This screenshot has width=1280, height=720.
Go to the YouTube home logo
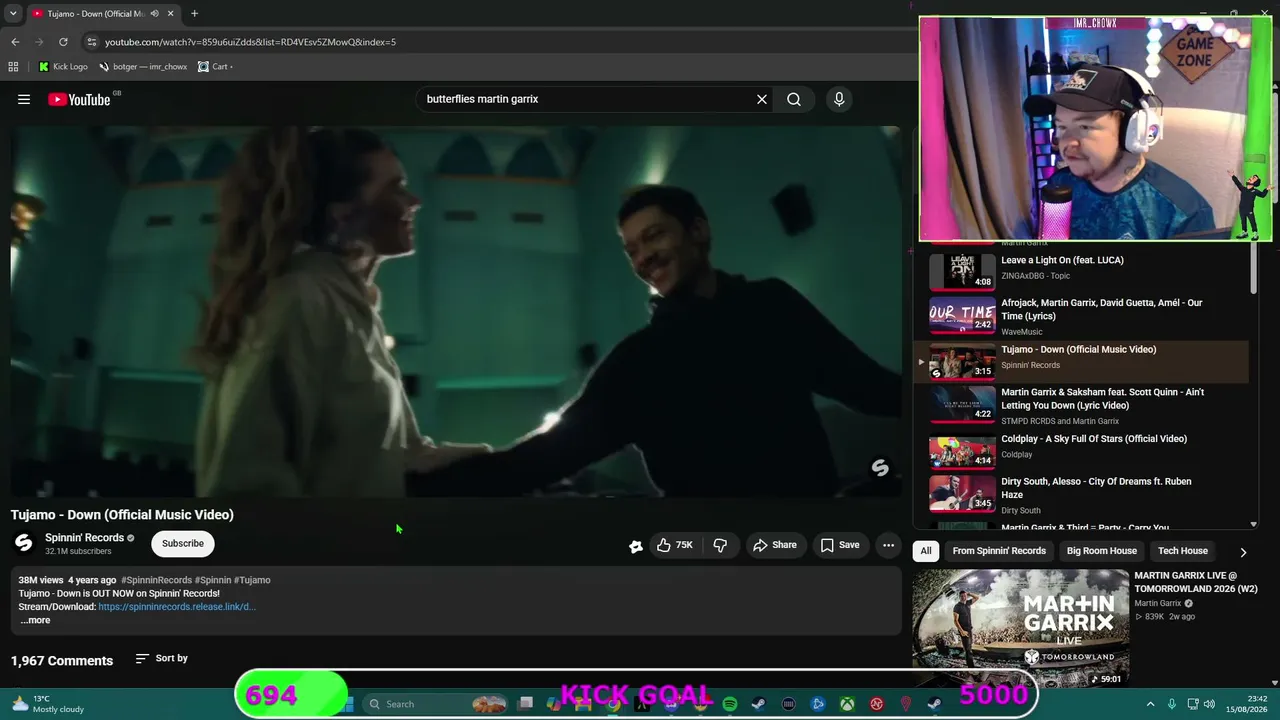pyautogui.click(x=79, y=99)
